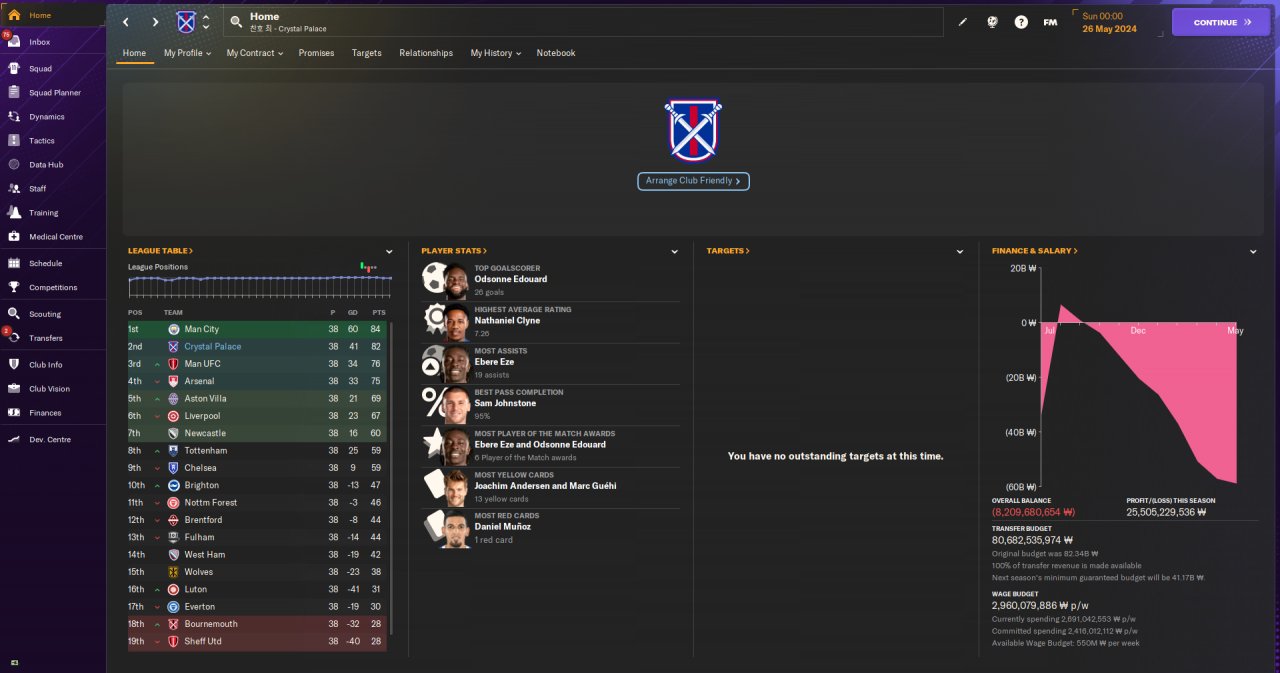Image resolution: width=1280 pixels, height=673 pixels.
Task: Click the Crystal Palace crest in header
Action: tap(186, 22)
